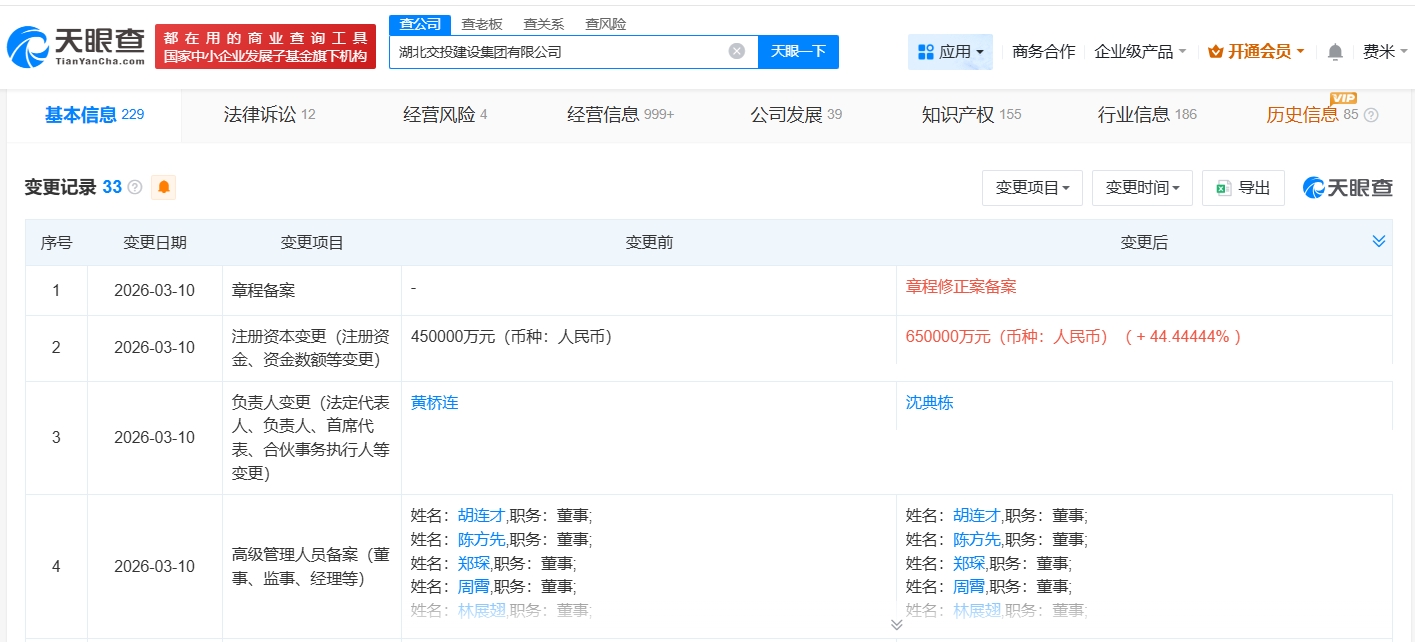This screenshot has width=1415, height=642.
Task: Click the orange change-record alert bell
Action: tap(163, 187)
